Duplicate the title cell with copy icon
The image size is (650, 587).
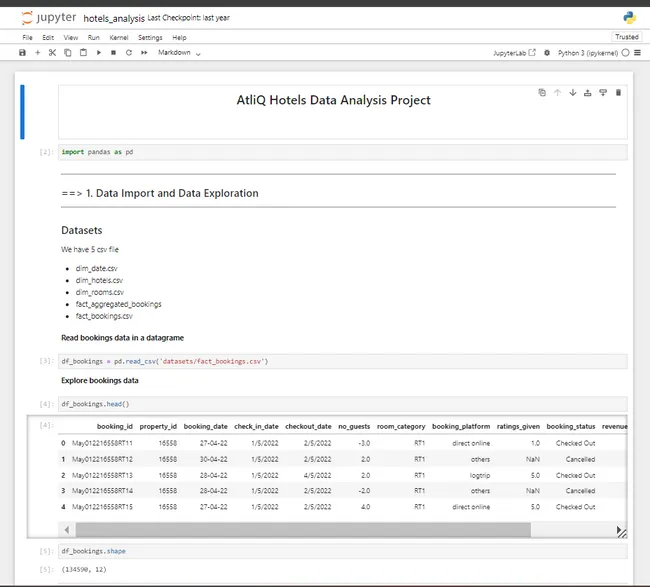point(542,92)
